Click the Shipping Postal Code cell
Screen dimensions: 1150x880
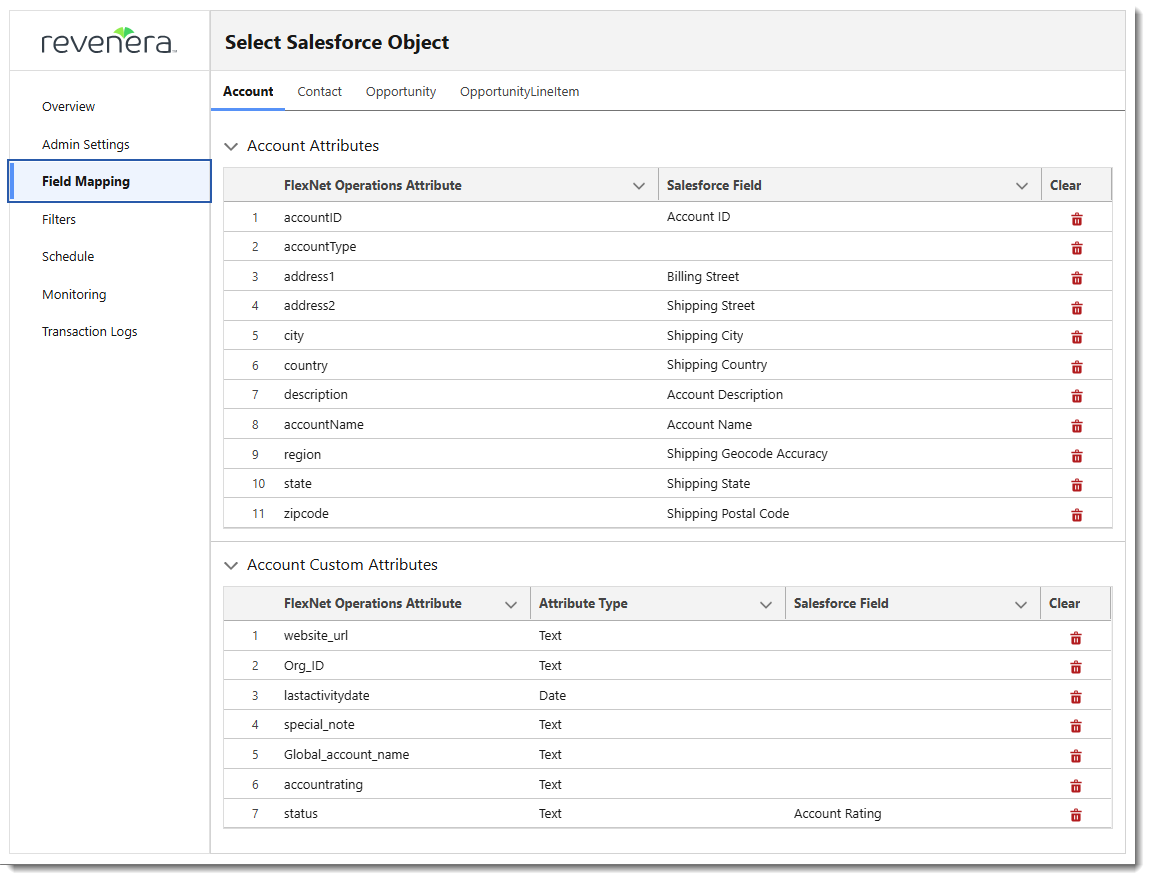coord(849,513)
